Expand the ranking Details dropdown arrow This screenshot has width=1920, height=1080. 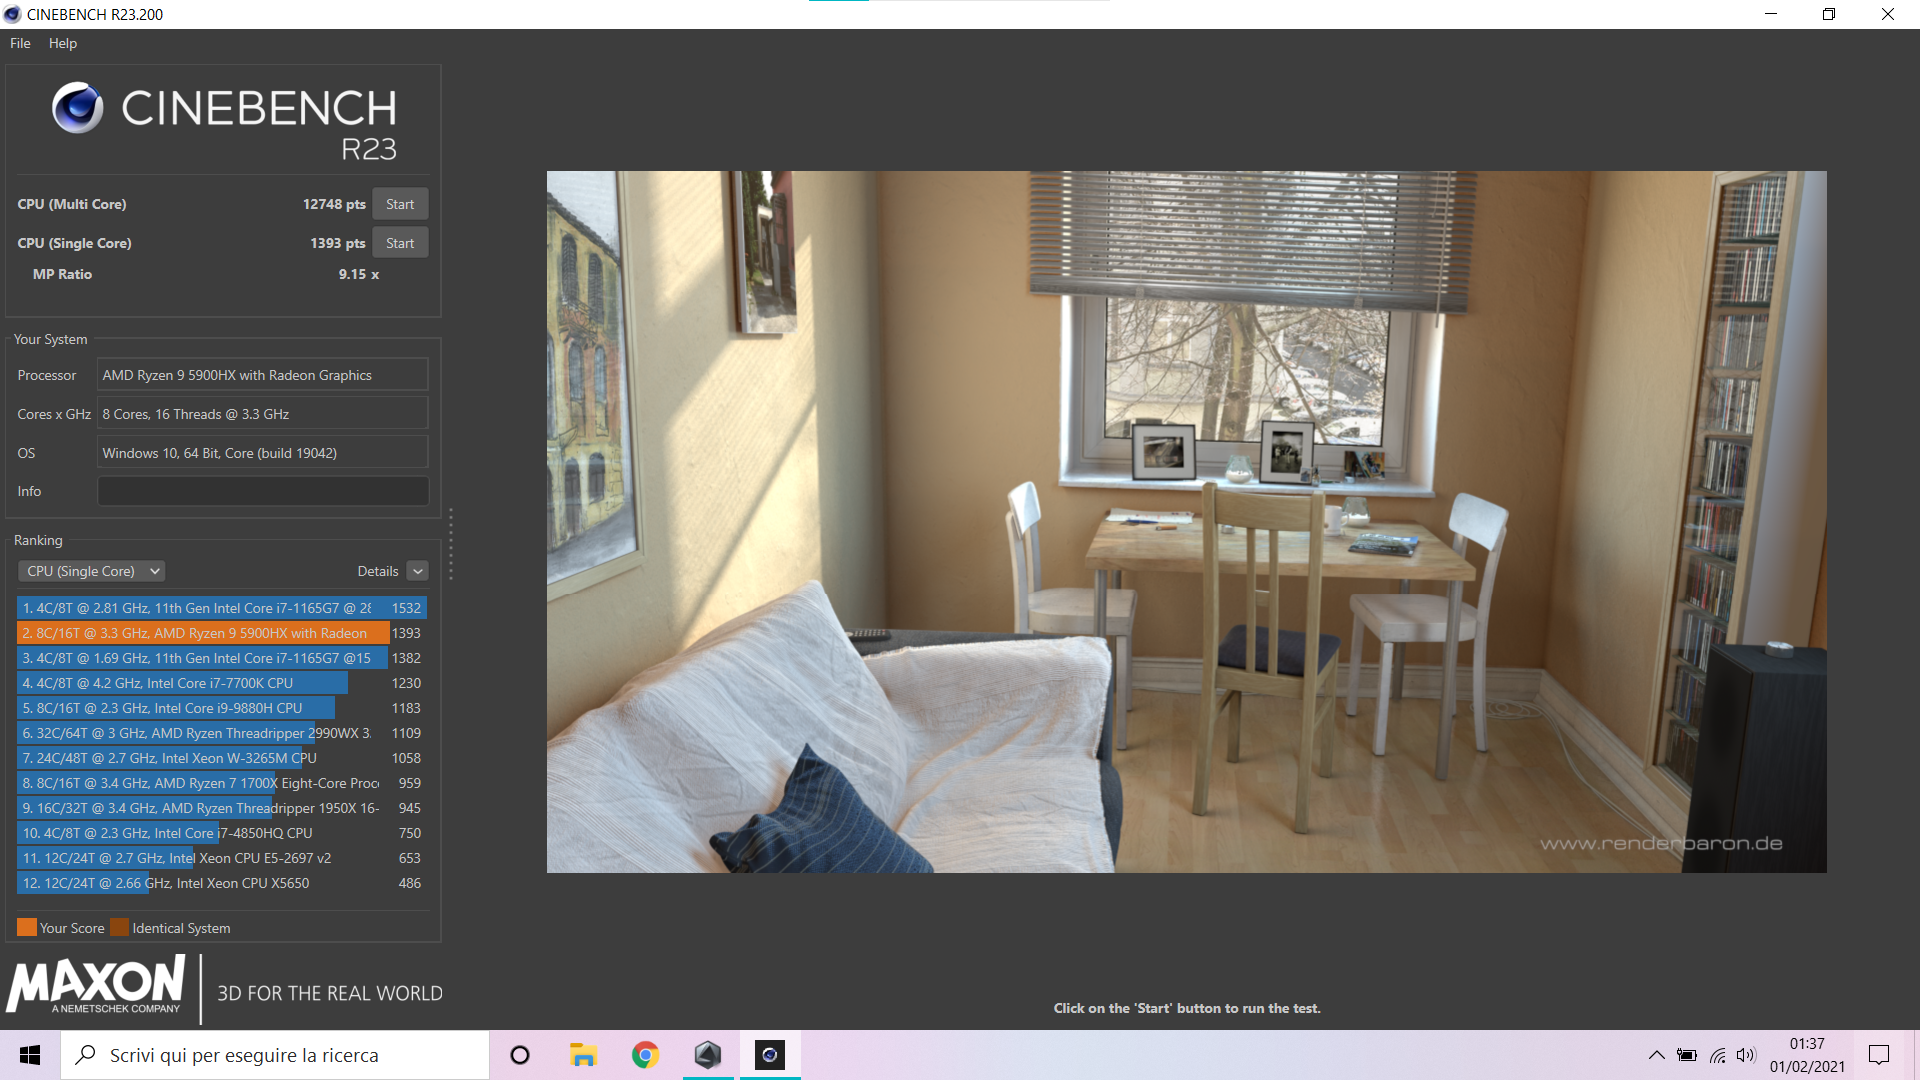pos(418,571)
